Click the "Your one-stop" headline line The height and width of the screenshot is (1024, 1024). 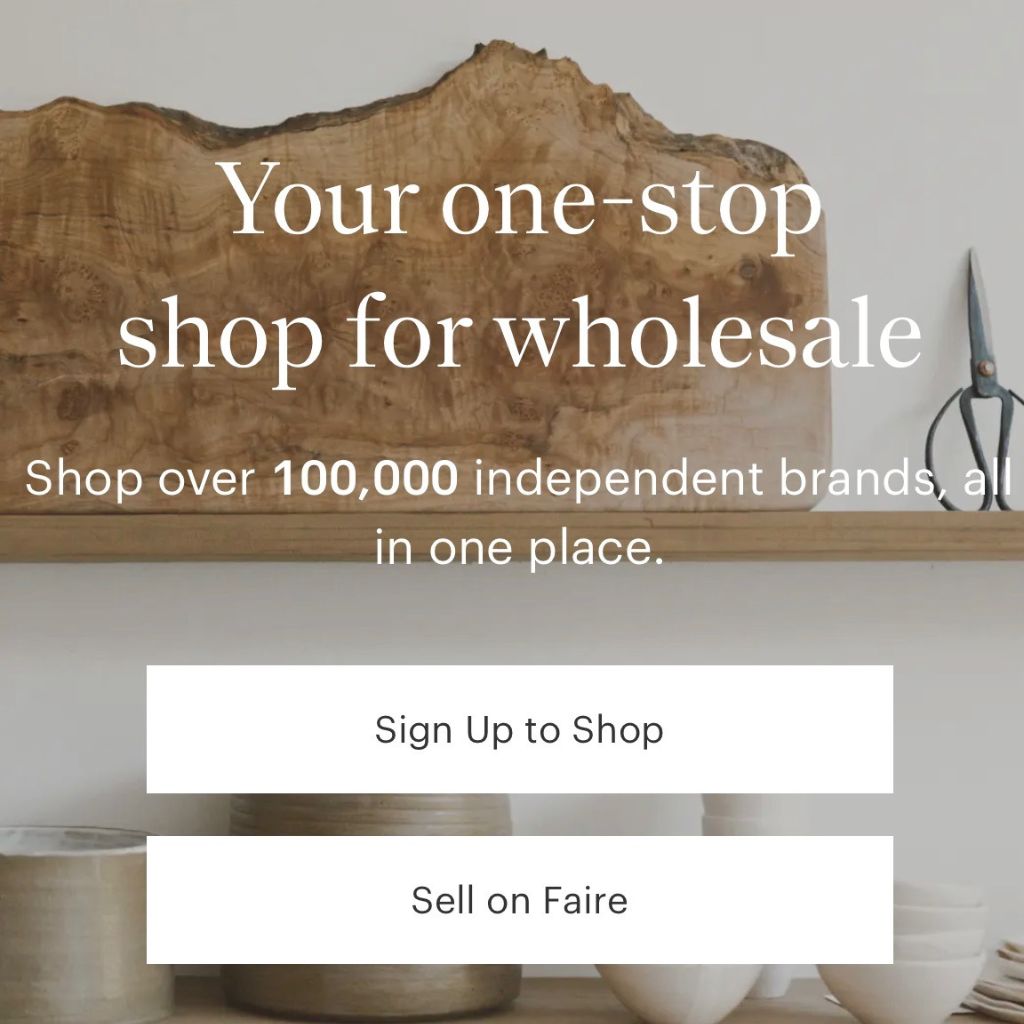tap(521, 199)
